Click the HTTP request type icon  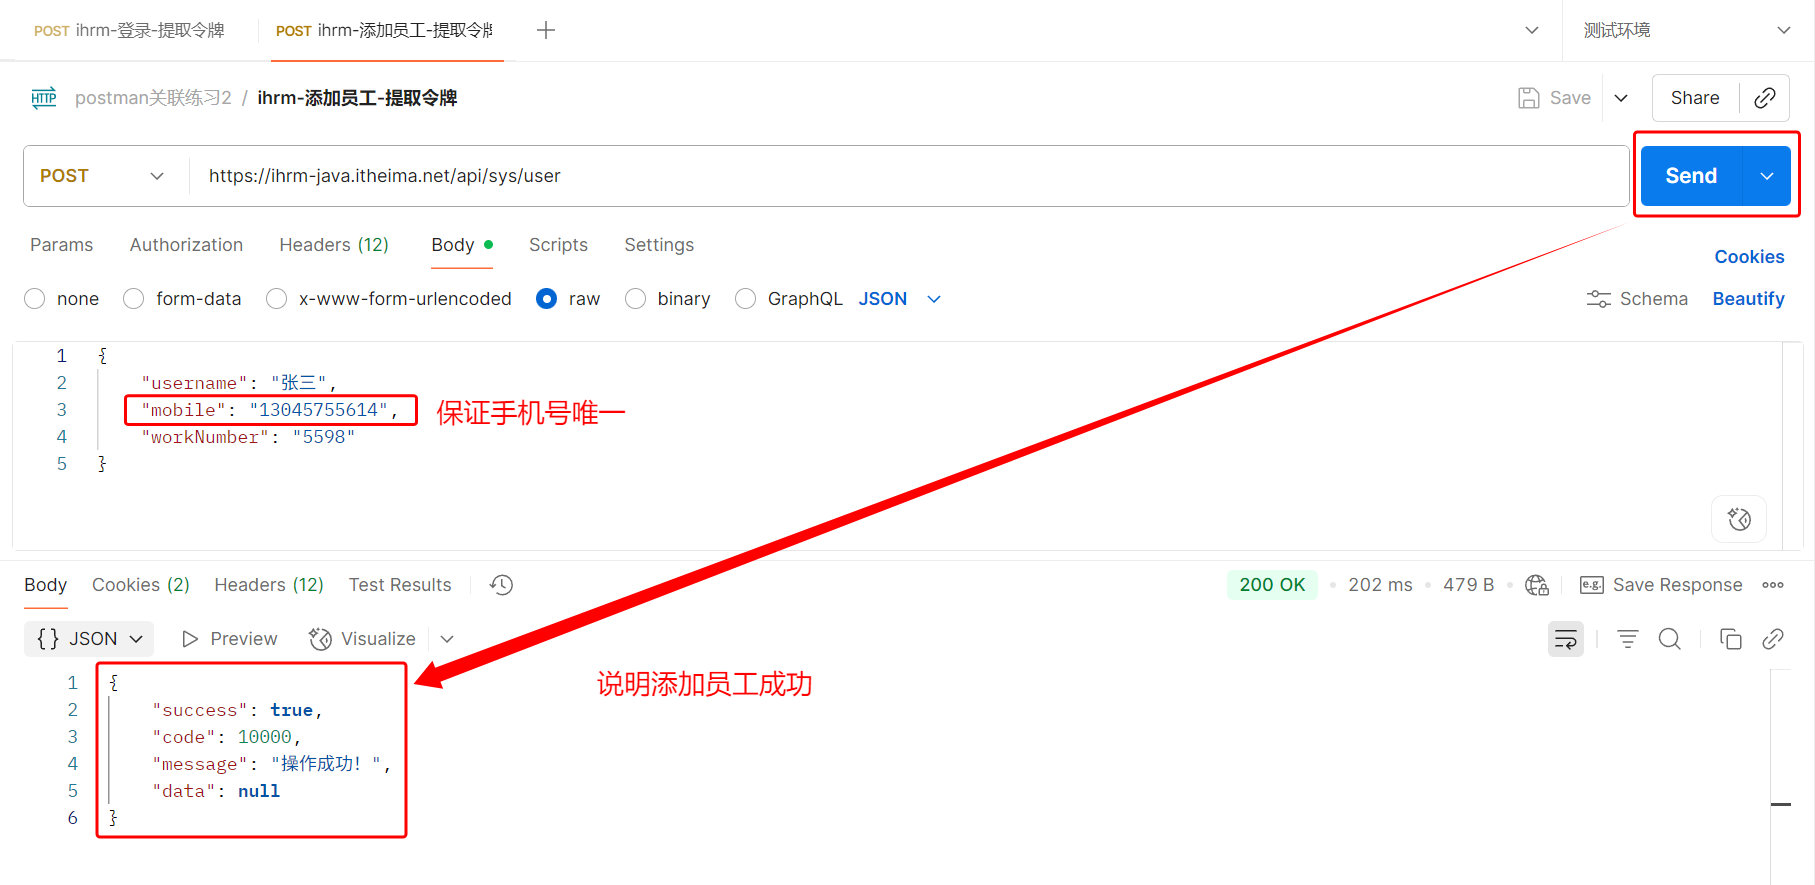(x=44, y=98)
